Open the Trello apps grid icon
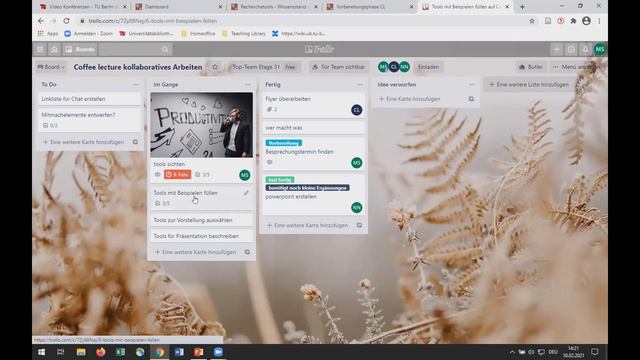 (40, 49)
